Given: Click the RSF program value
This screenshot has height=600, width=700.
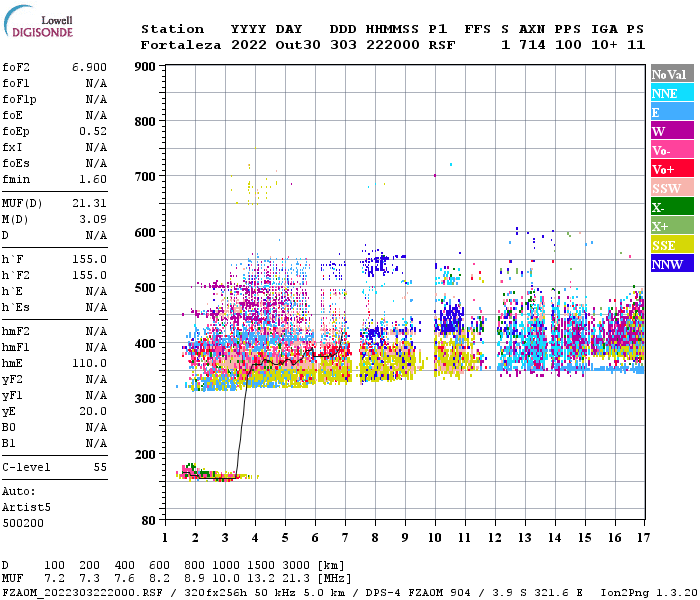Looking at the screenshot, I should point(442,45).
